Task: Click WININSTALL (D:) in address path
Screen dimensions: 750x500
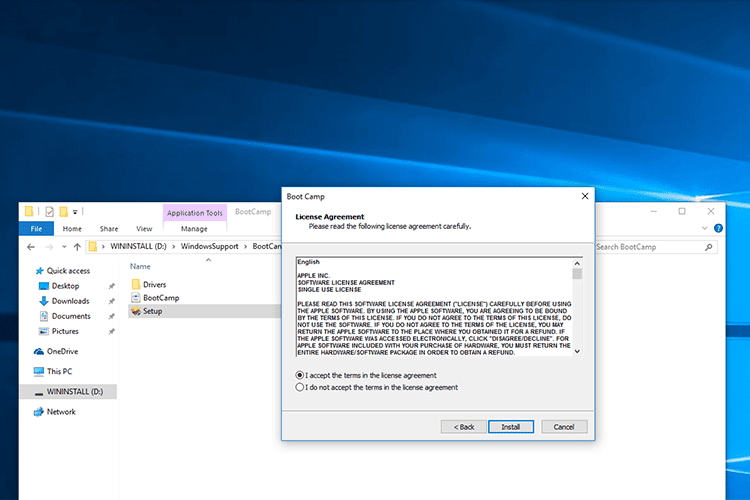Action: click(x=138, y=246)
